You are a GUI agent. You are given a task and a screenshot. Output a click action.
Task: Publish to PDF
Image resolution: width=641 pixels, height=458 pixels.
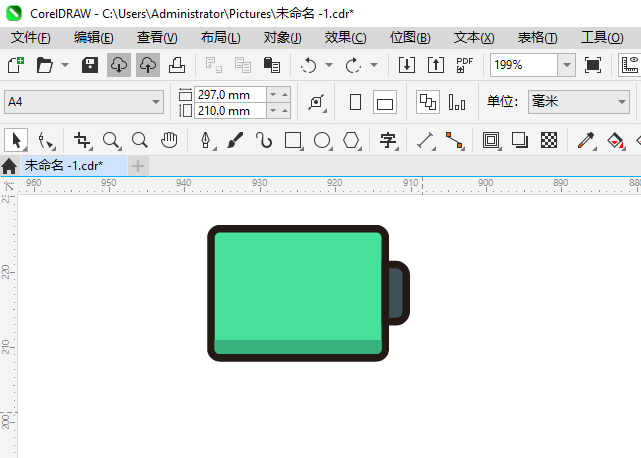point(465,65)
